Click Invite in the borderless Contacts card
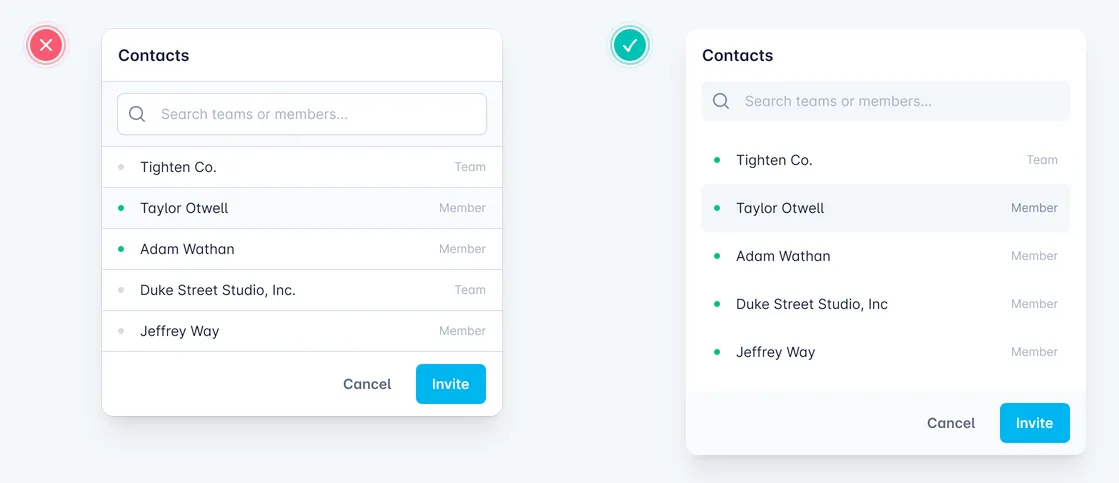Viewport: 1119px width, 483px height. coord(1034,423)
